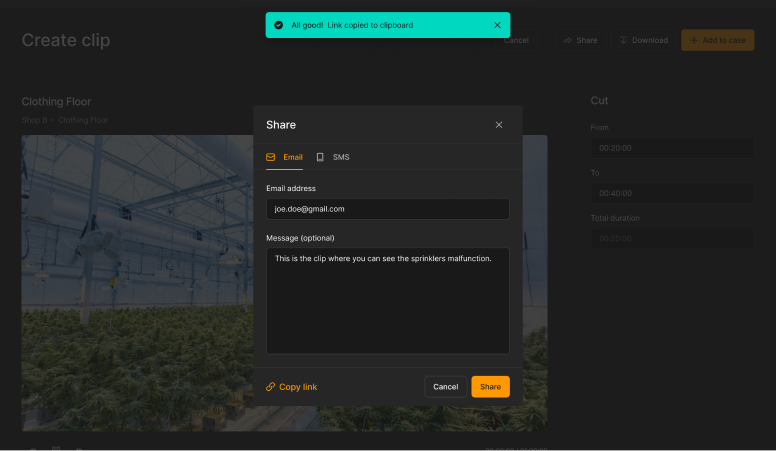Click Cancel button in page header

[x=516, y=40]
